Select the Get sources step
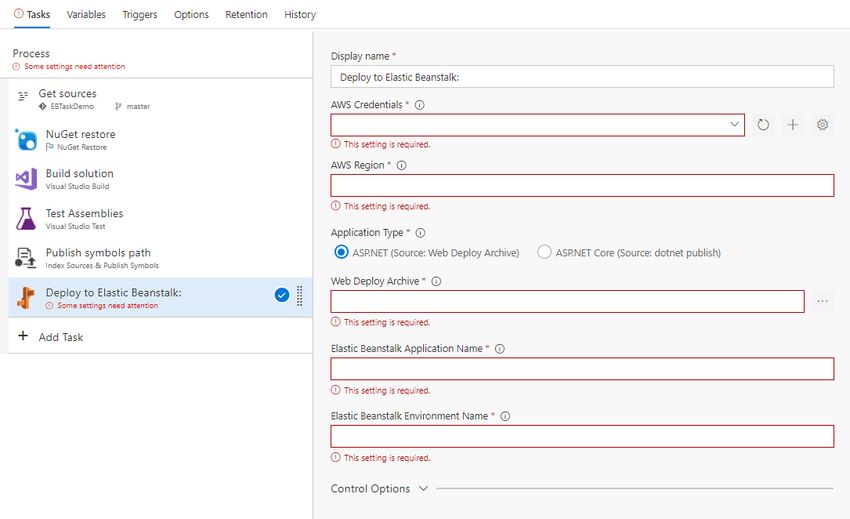Screen dimensions: 850x519 click(160, 99)
